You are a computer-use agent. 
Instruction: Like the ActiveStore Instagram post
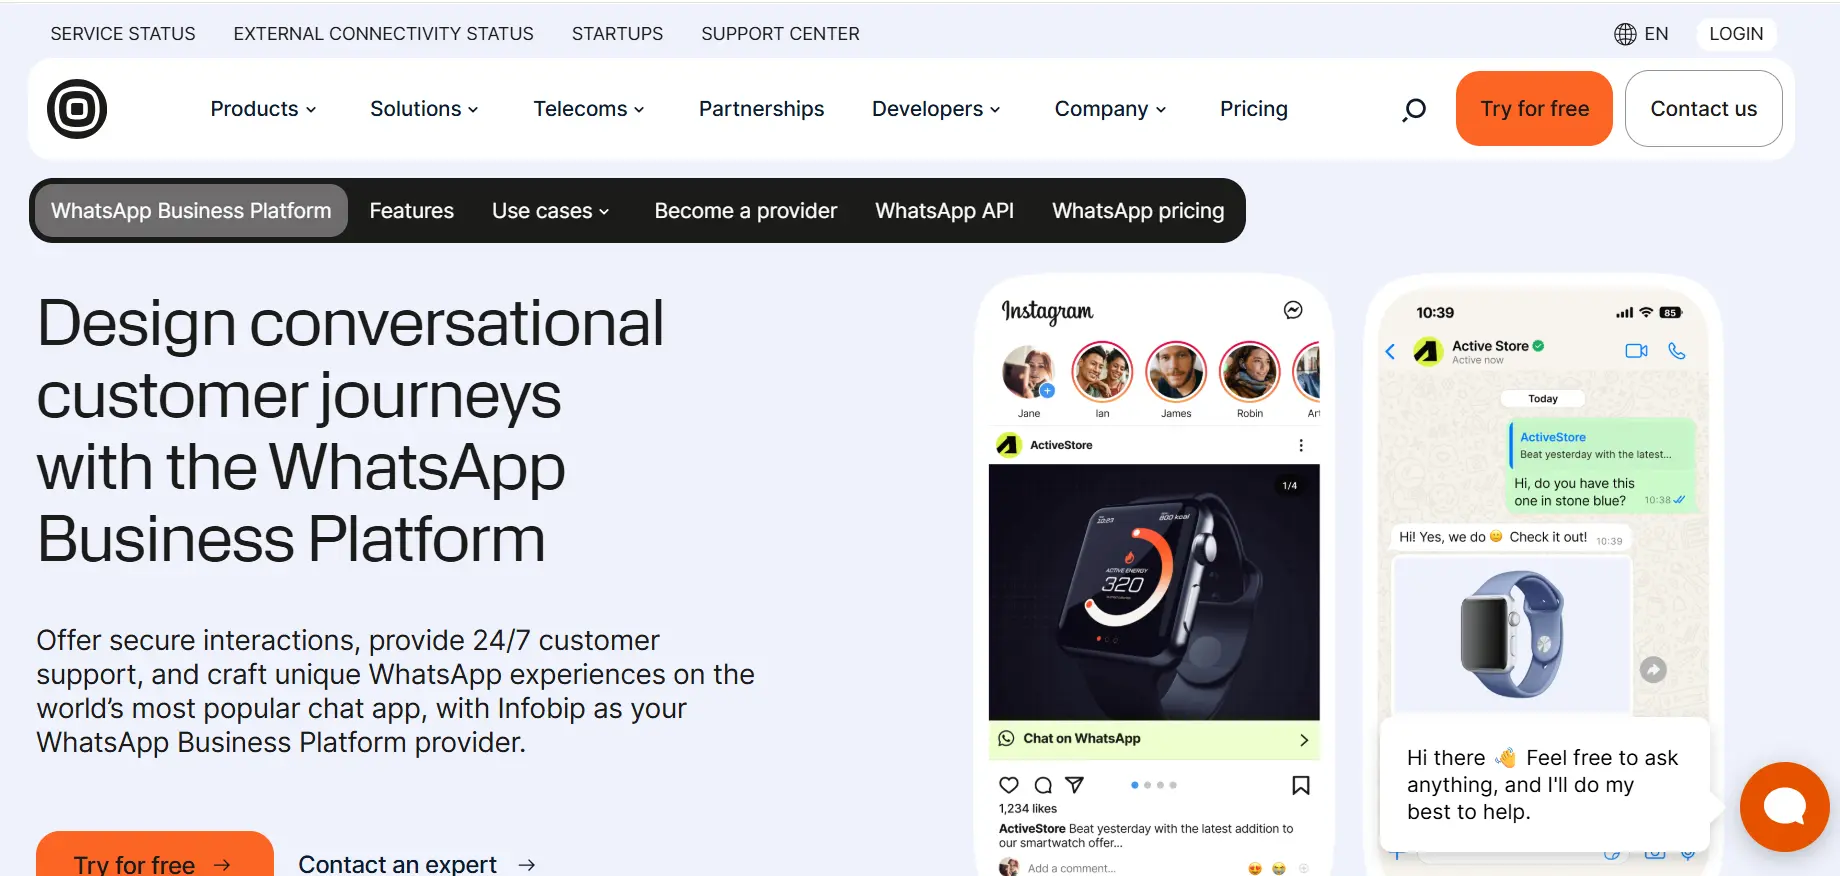pyautogui.click(x=1008, y=785)
